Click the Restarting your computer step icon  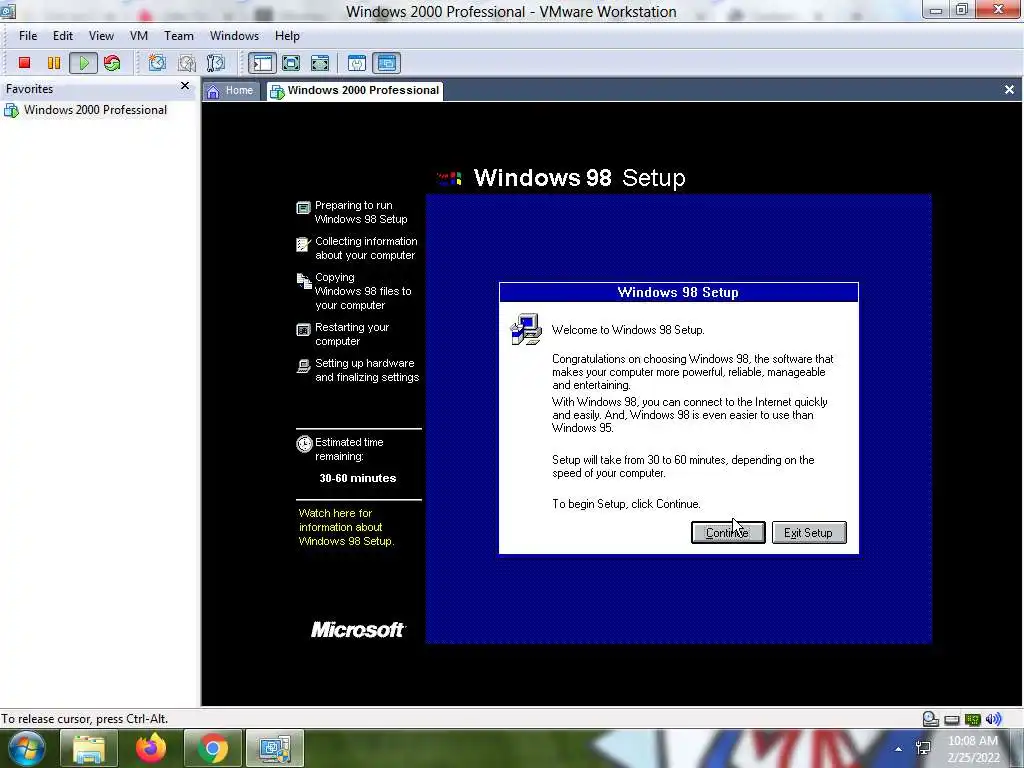[x=303, y=330]
